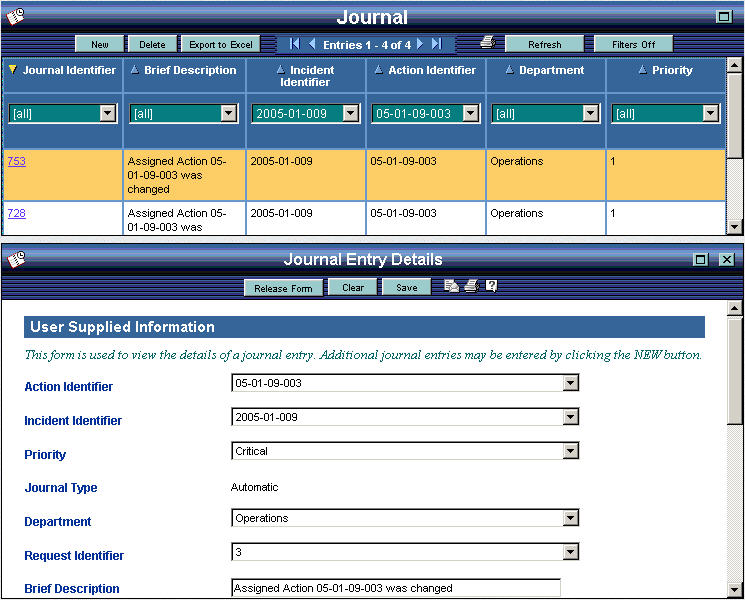Click the Export to Excel button
The image size is (745, 600).
pyautogui.click(x=221, y=44)
